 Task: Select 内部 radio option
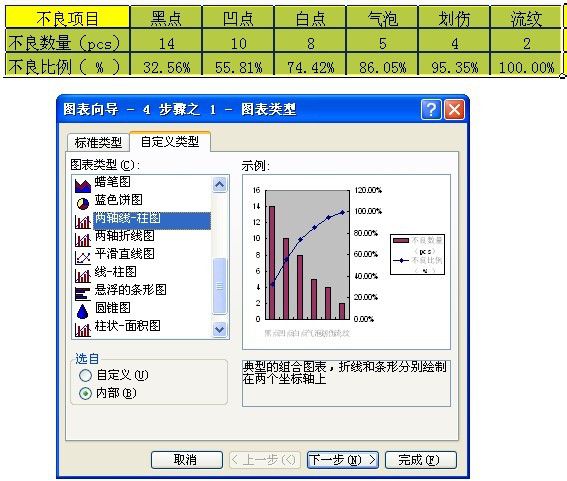[85, 393]
